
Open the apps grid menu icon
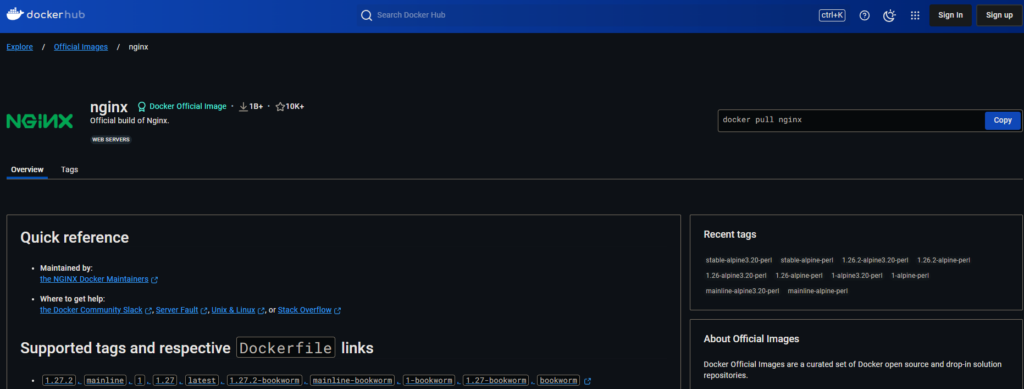point(915,16)
